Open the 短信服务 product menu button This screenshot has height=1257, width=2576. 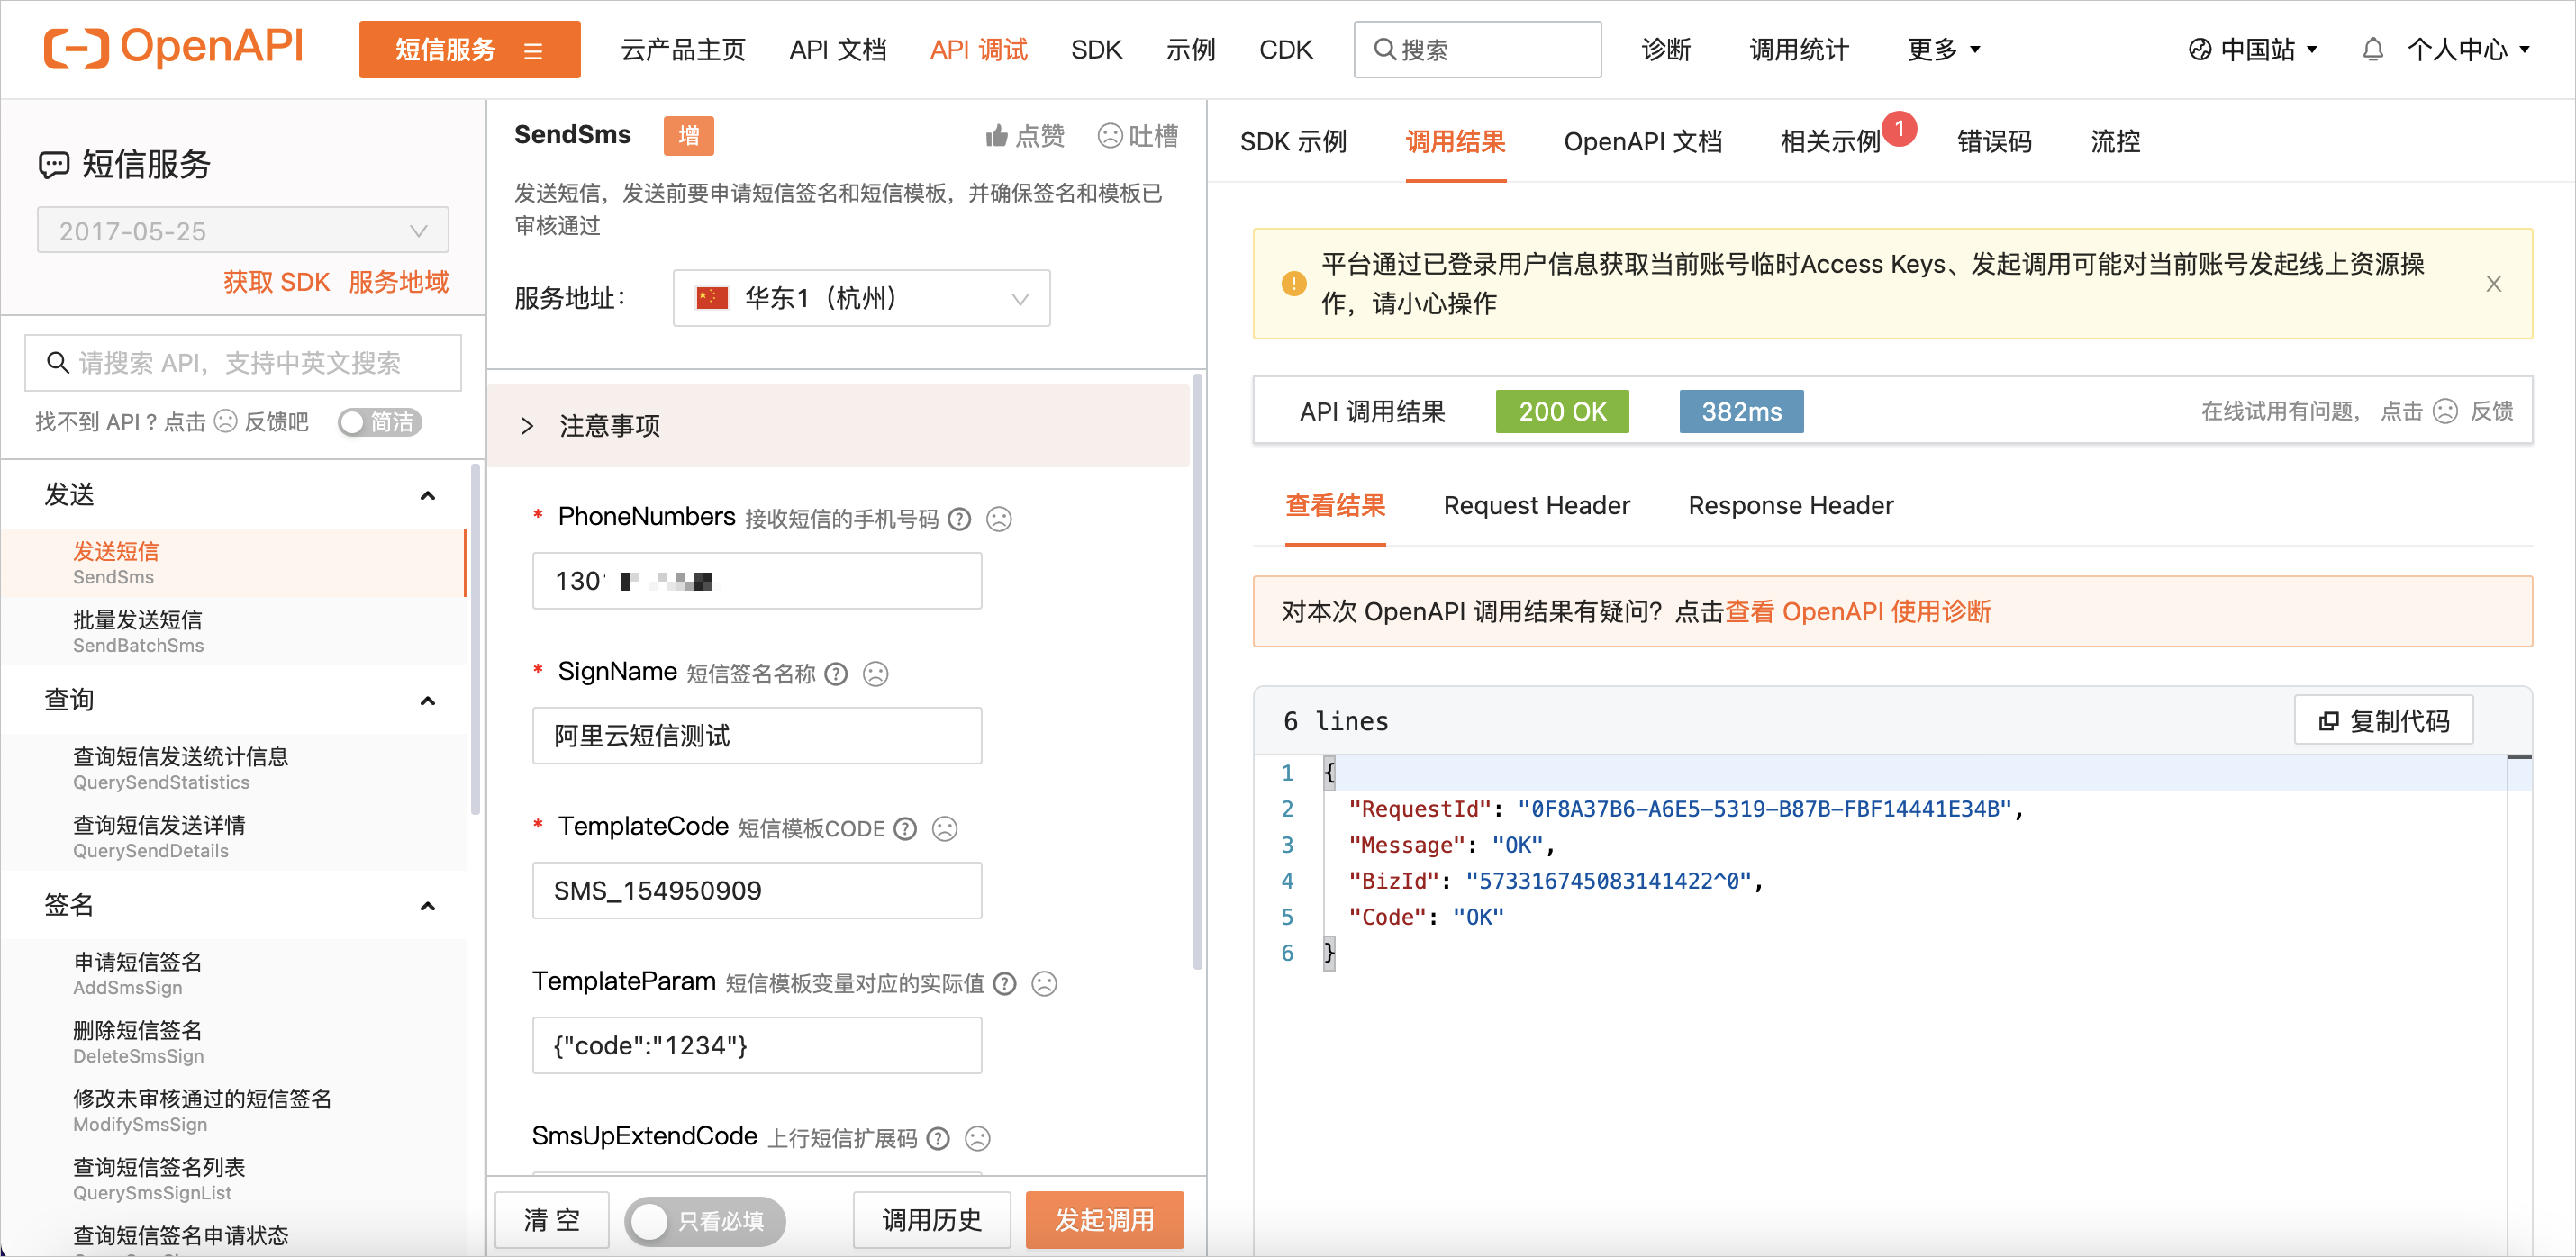tap(469, 50)
